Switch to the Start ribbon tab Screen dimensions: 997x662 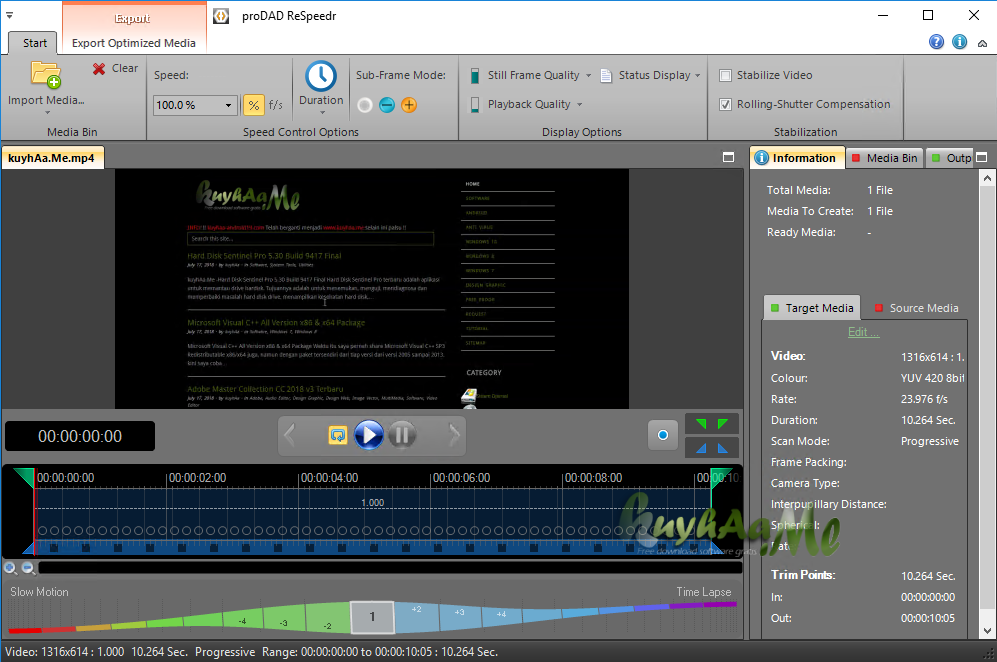(35, 43)
